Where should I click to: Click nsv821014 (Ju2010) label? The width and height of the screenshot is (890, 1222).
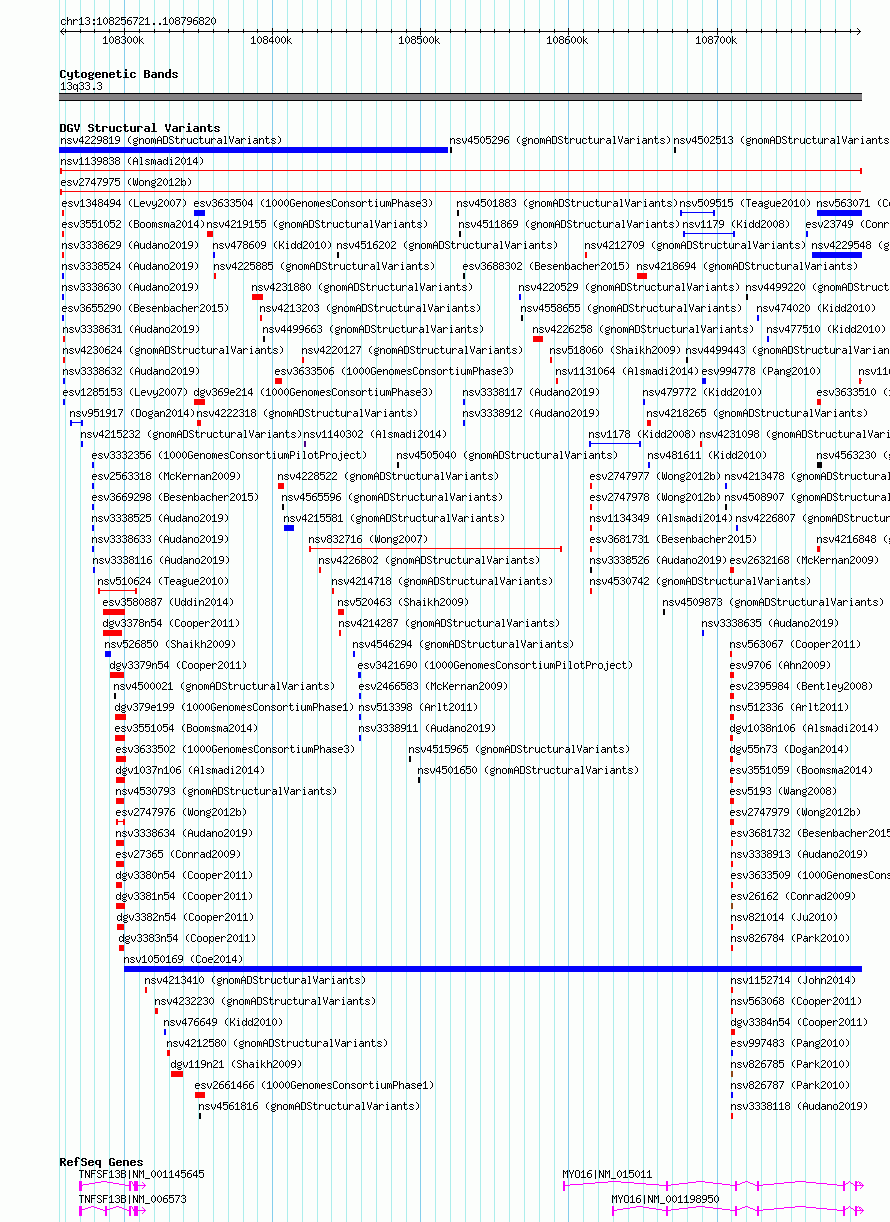(x=786, y=917)
